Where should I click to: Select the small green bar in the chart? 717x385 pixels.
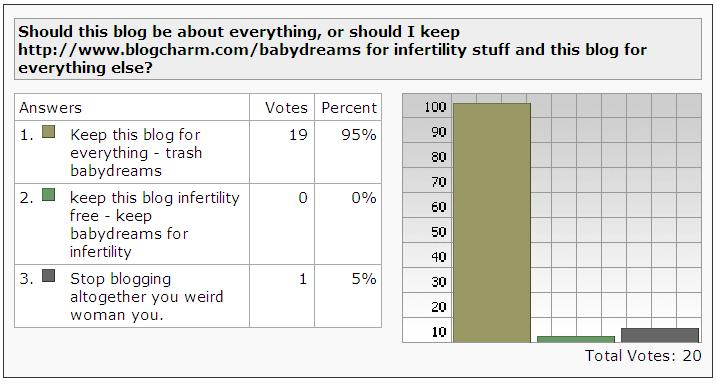click(x=576, y=339)
